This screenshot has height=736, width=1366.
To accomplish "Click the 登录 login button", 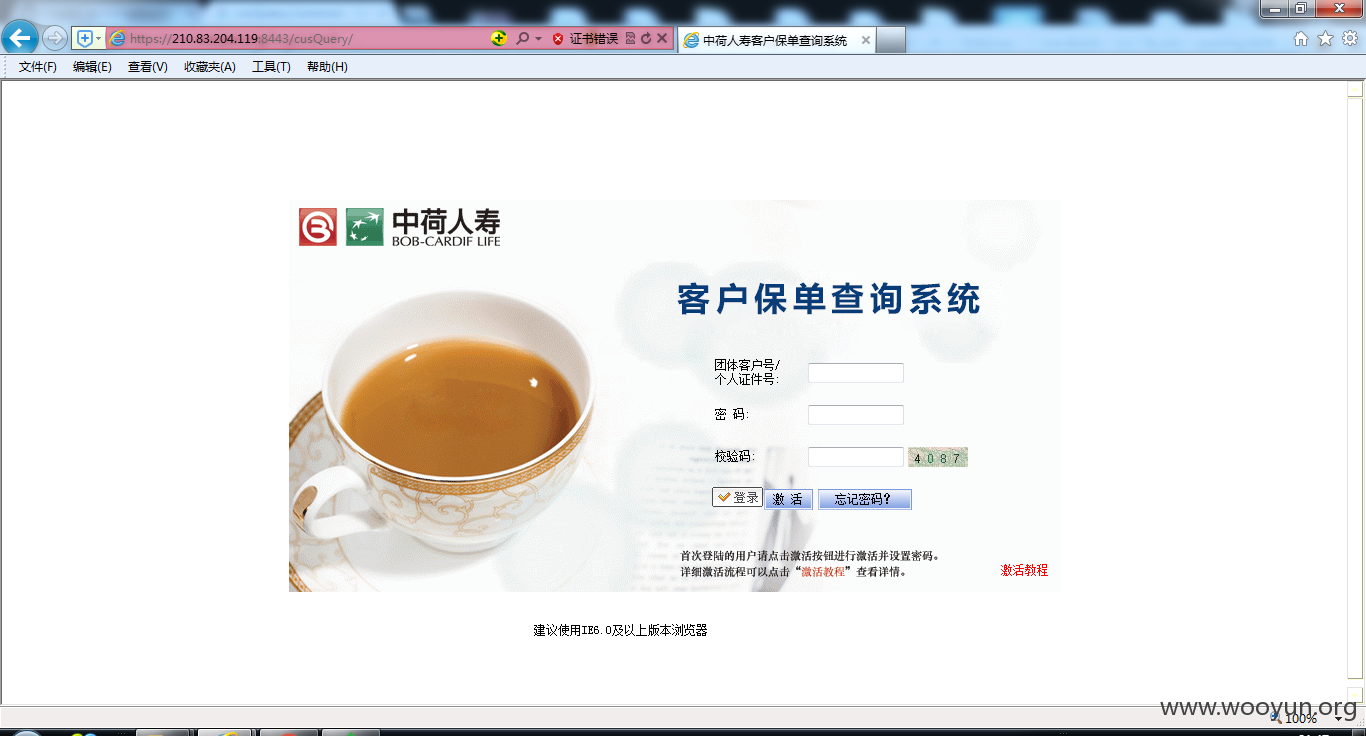I will tap(737, 497).
